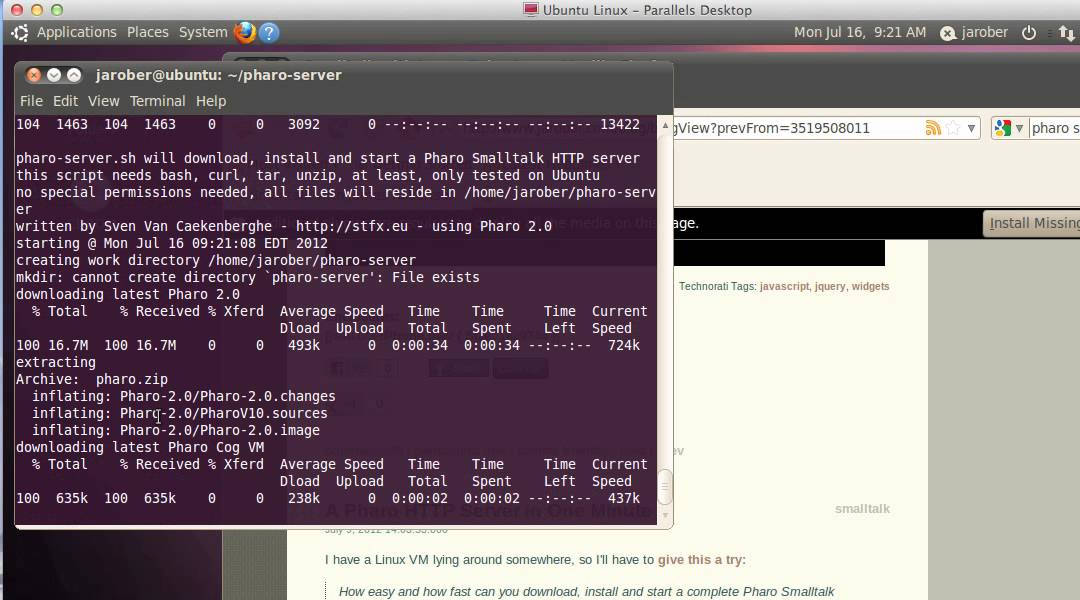Viewport: 1080px width, 600px height.
Task: Open the Help launcher question-mark icon
Action: 269,32
